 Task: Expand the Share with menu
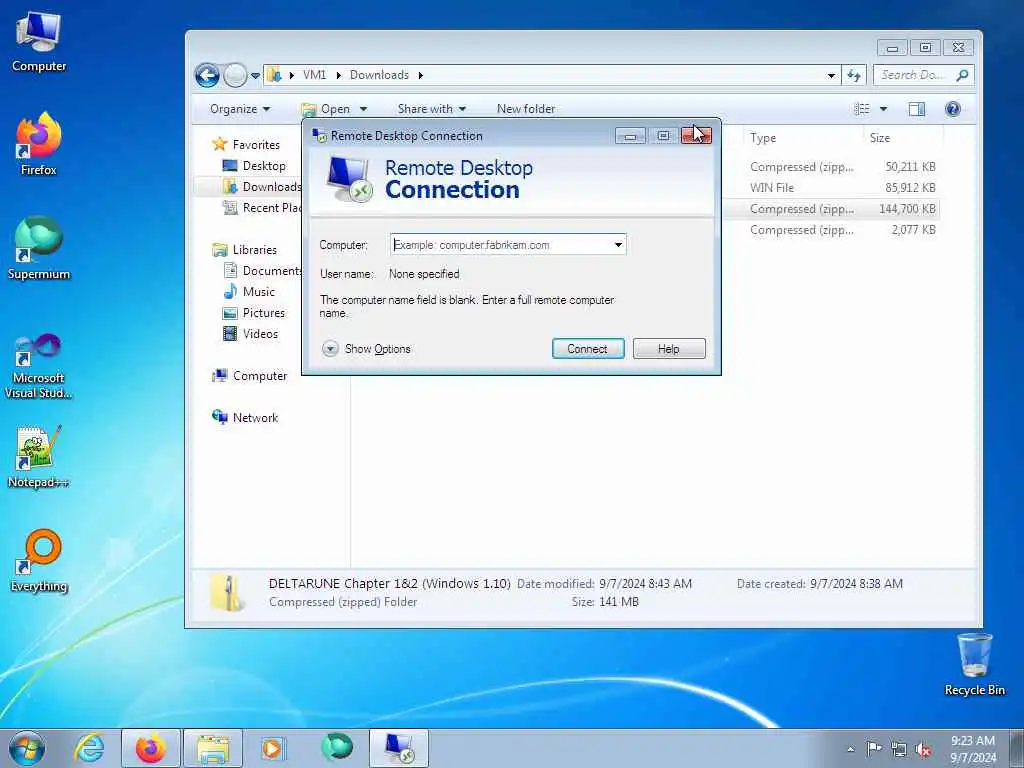click(432, 109)
